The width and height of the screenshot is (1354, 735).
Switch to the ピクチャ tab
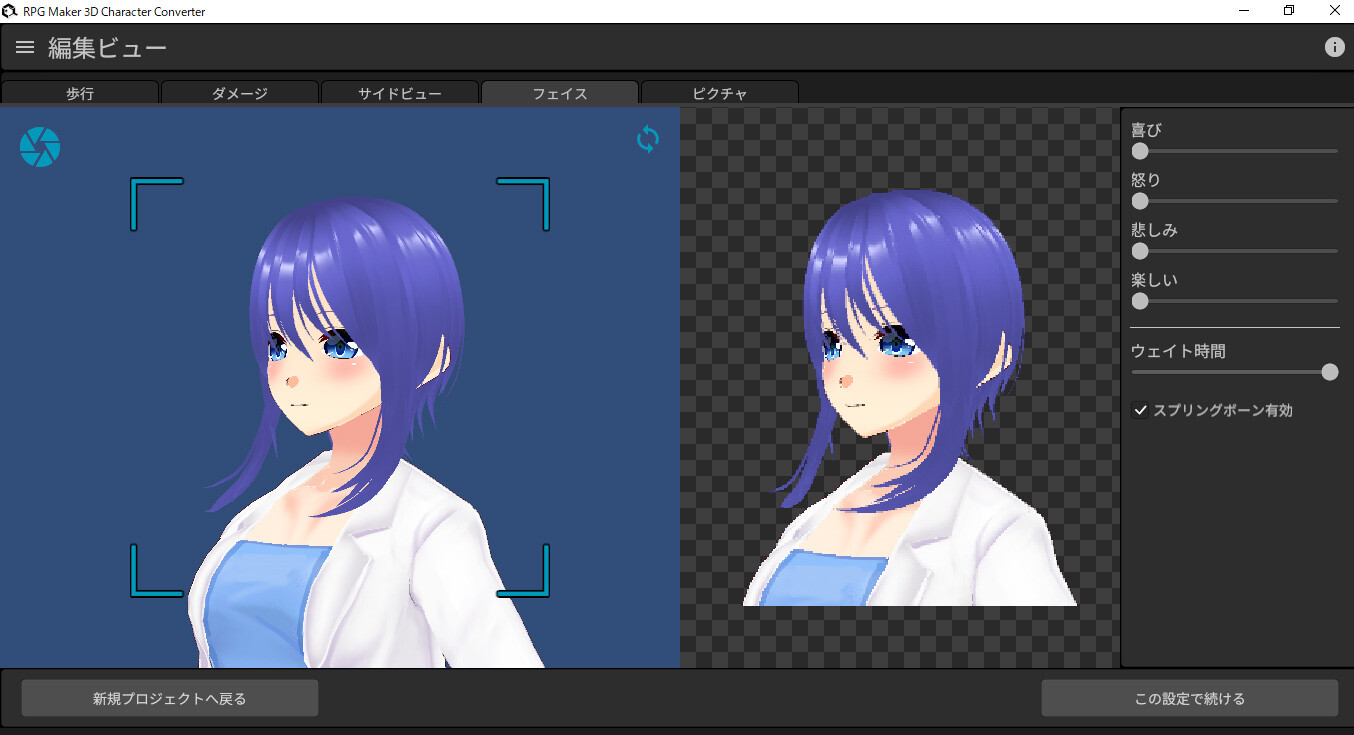(x=719, y=92)
